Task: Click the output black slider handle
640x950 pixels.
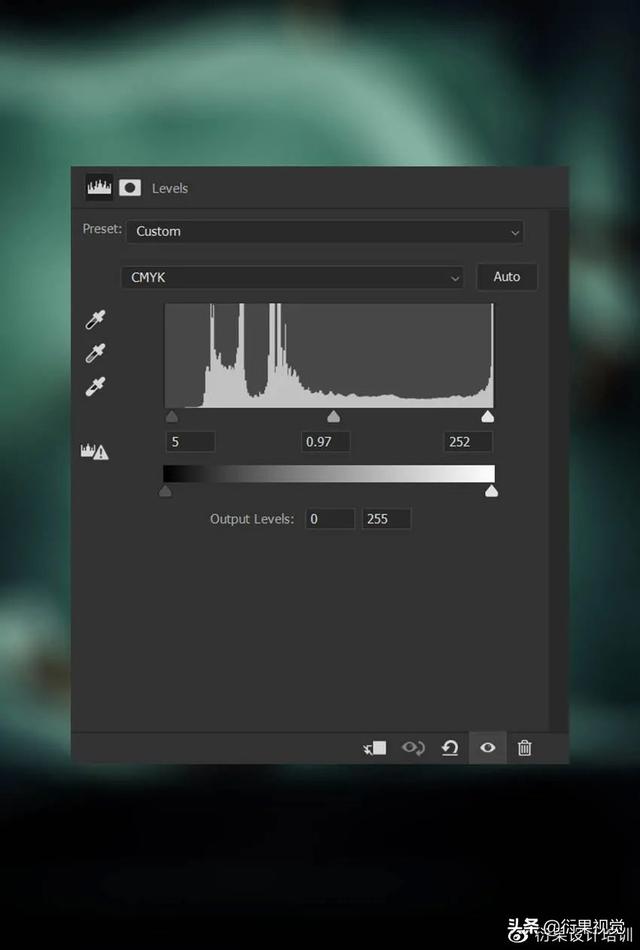Action: tap(165, 491)
